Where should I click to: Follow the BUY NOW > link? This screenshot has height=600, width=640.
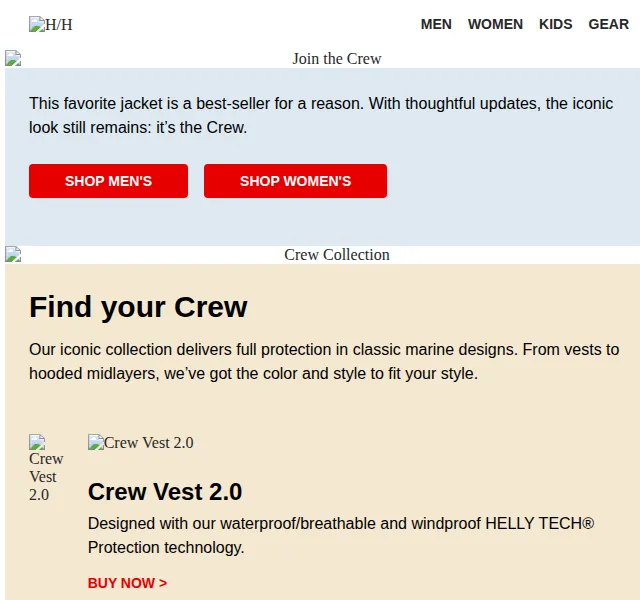pyautogui.click(x=127, y=583)
